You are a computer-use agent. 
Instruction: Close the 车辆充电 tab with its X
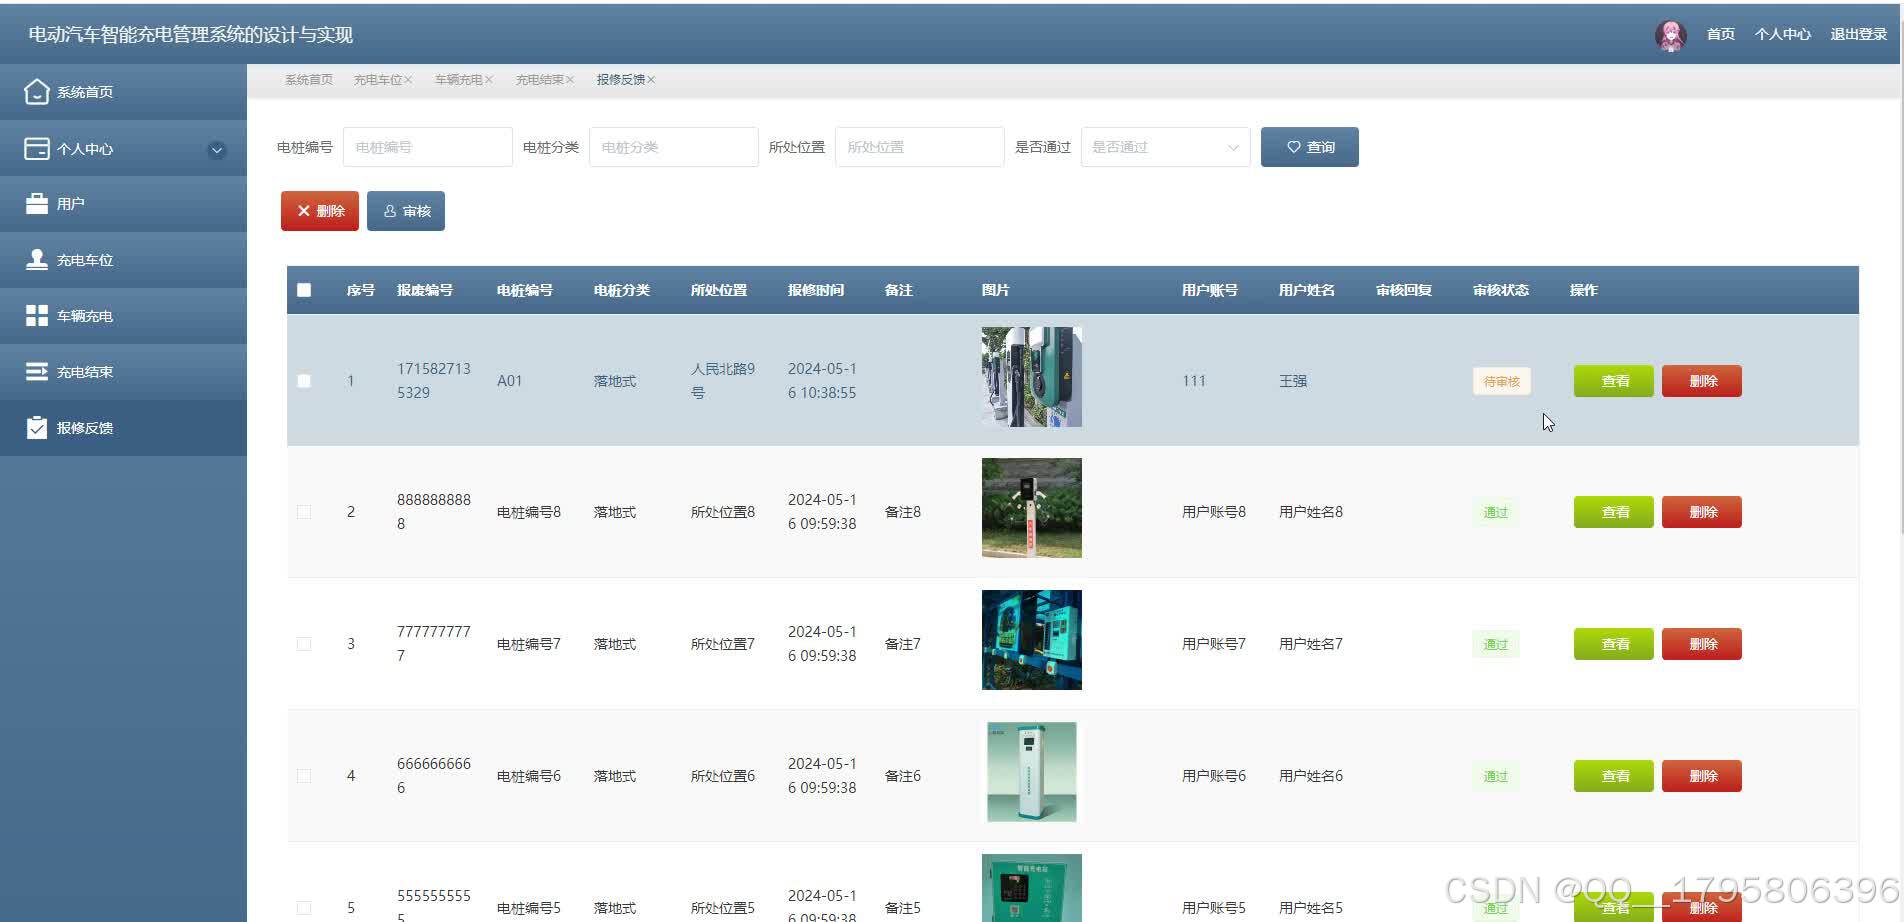tap(489, 80)
